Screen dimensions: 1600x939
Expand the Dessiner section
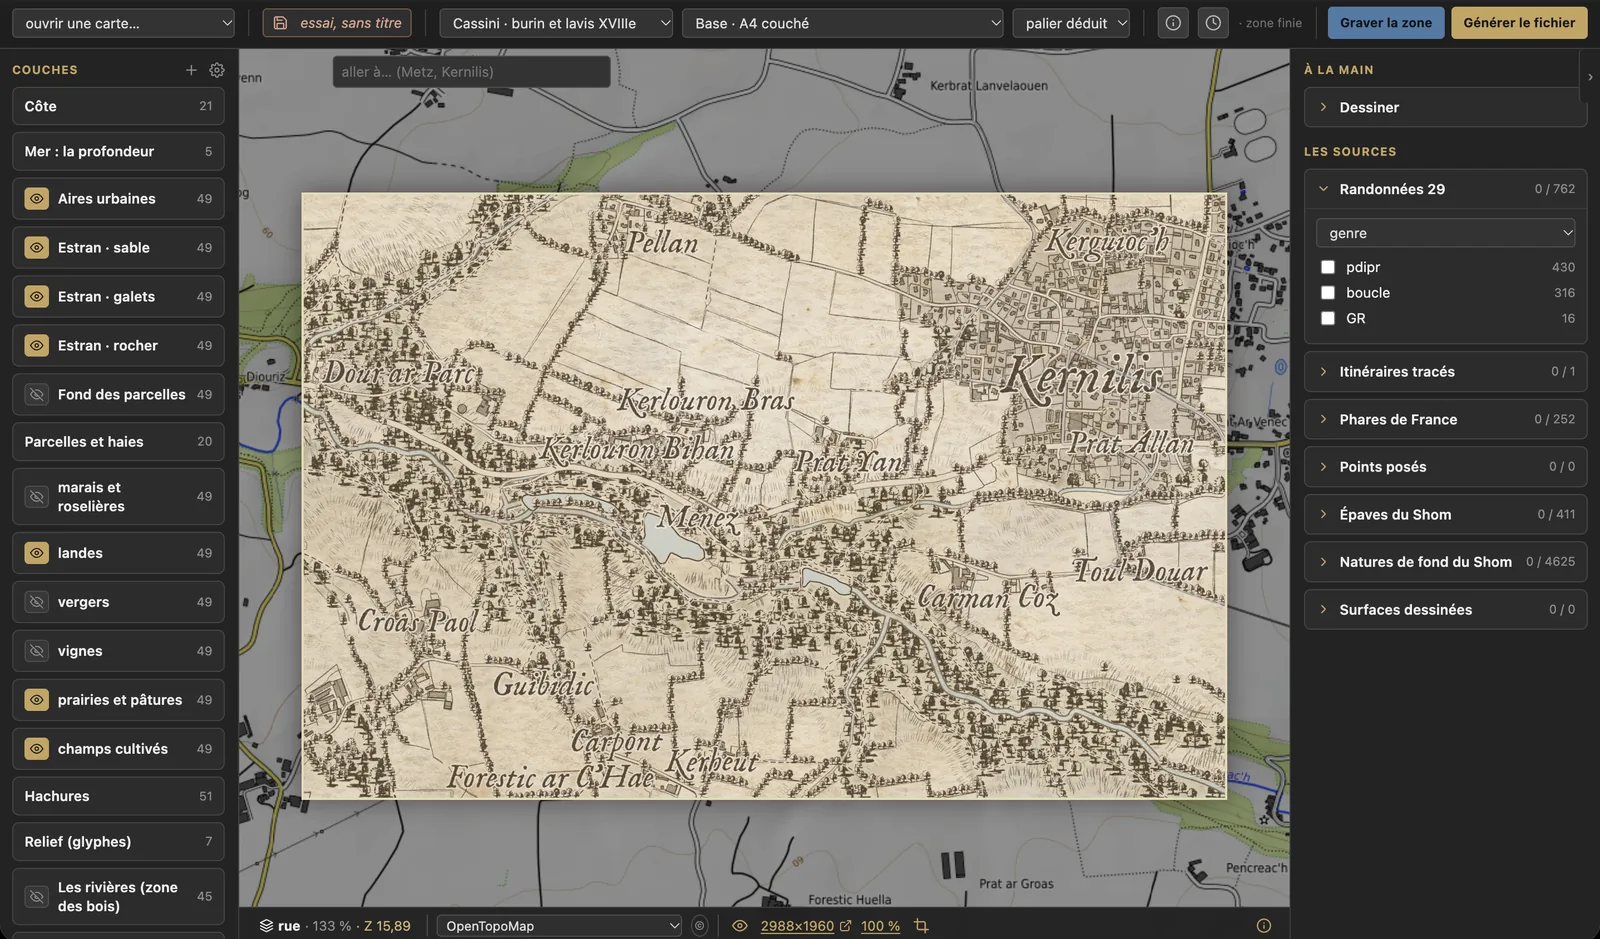point(1445,107)
